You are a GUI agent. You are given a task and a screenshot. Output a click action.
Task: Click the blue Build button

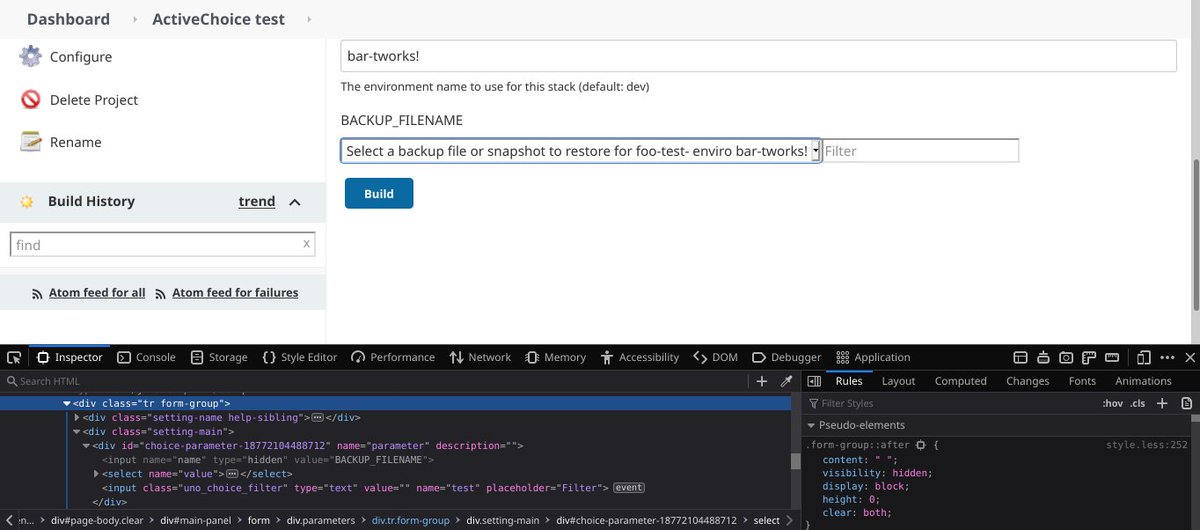pyautogui.click(x=379, y=193)
